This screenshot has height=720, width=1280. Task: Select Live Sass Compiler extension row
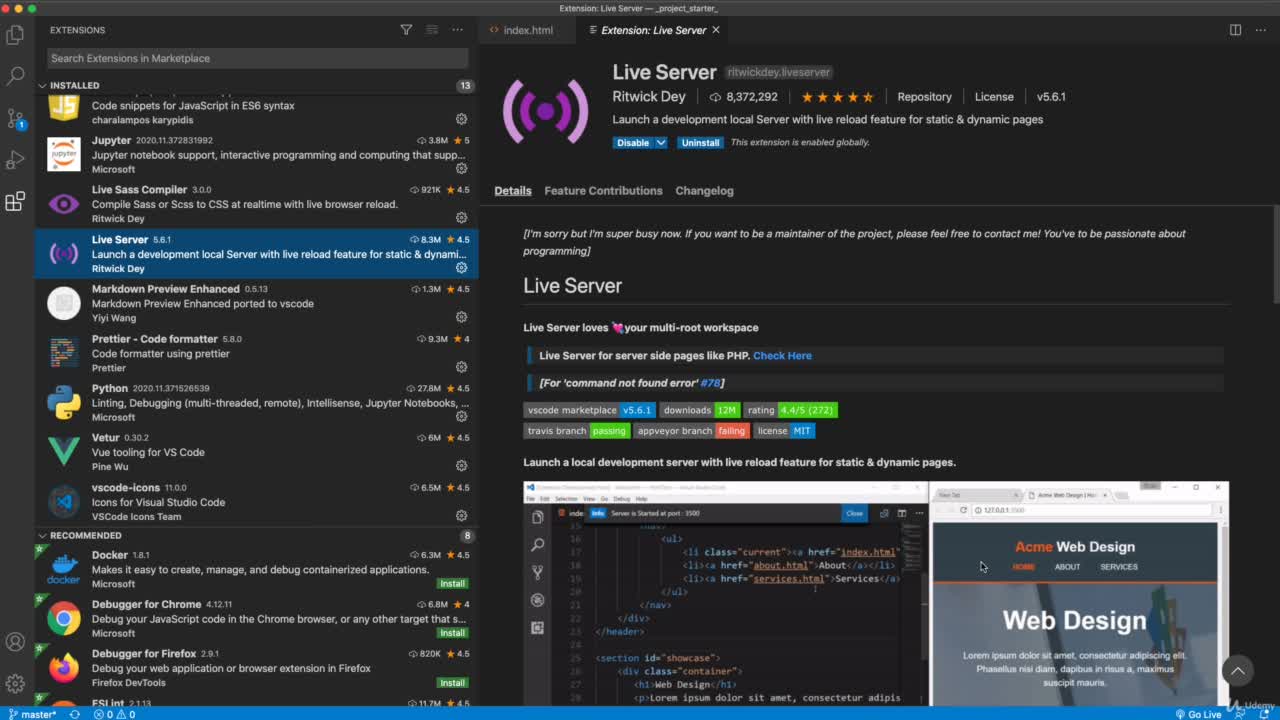click(257, 204)
